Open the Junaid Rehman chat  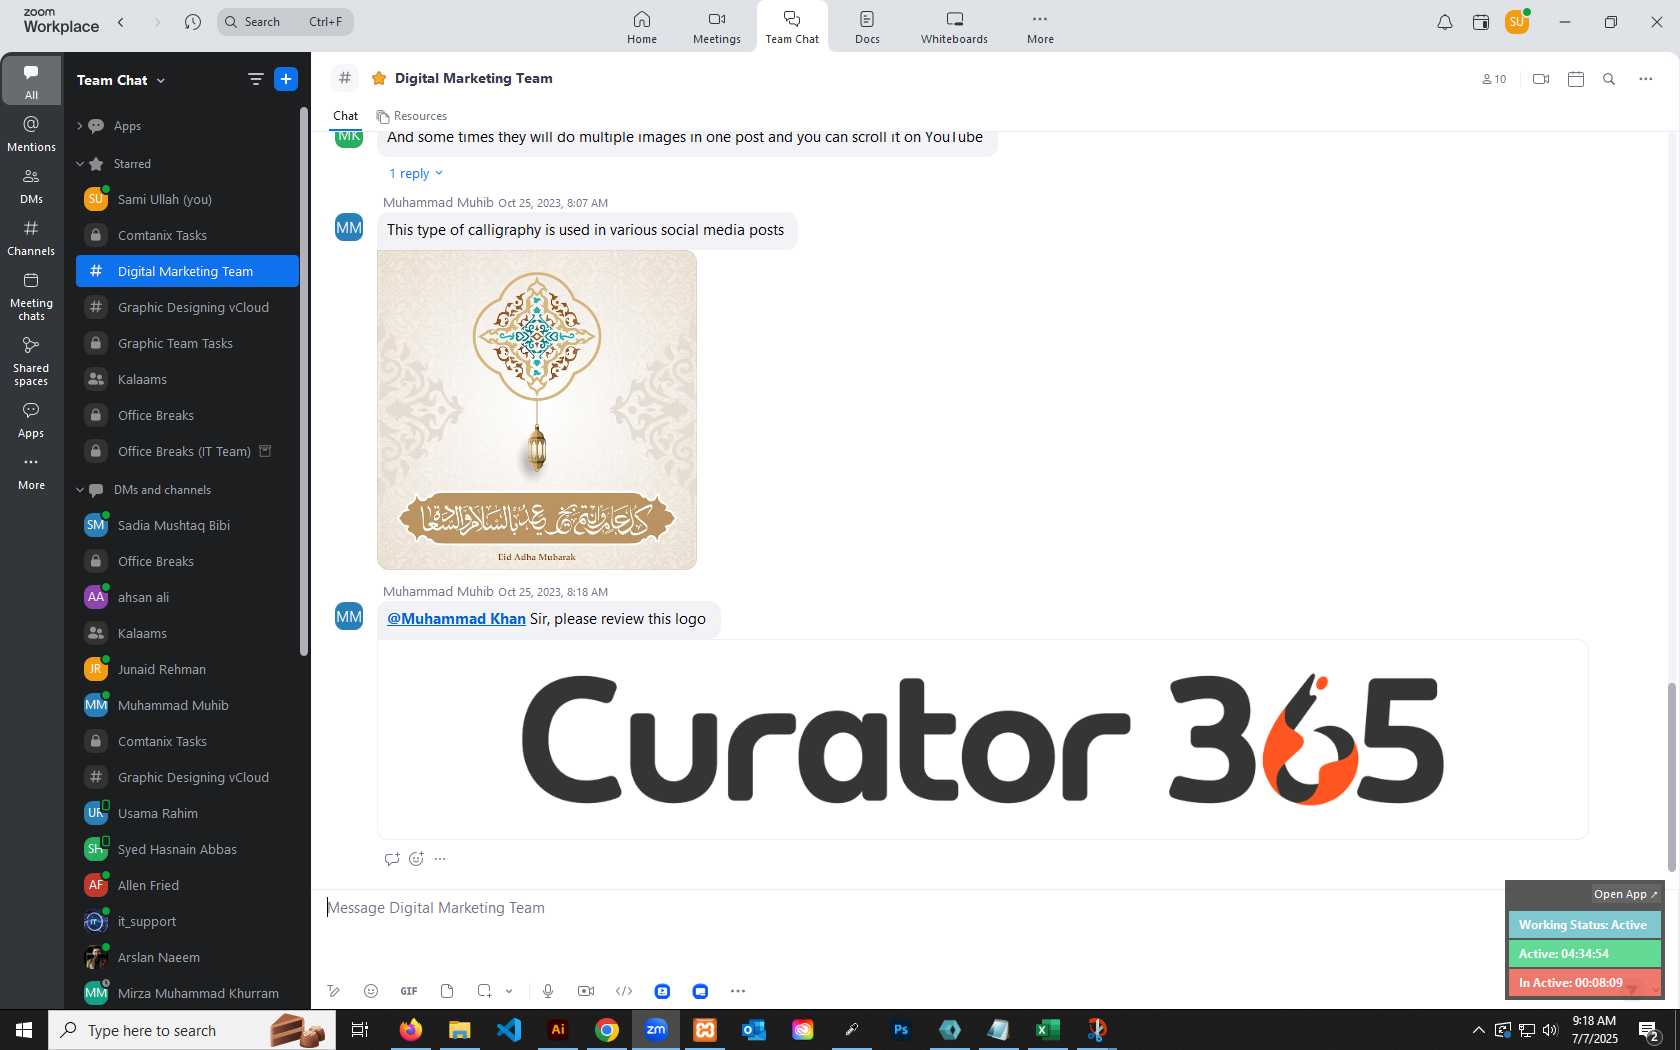pos(187,669)
